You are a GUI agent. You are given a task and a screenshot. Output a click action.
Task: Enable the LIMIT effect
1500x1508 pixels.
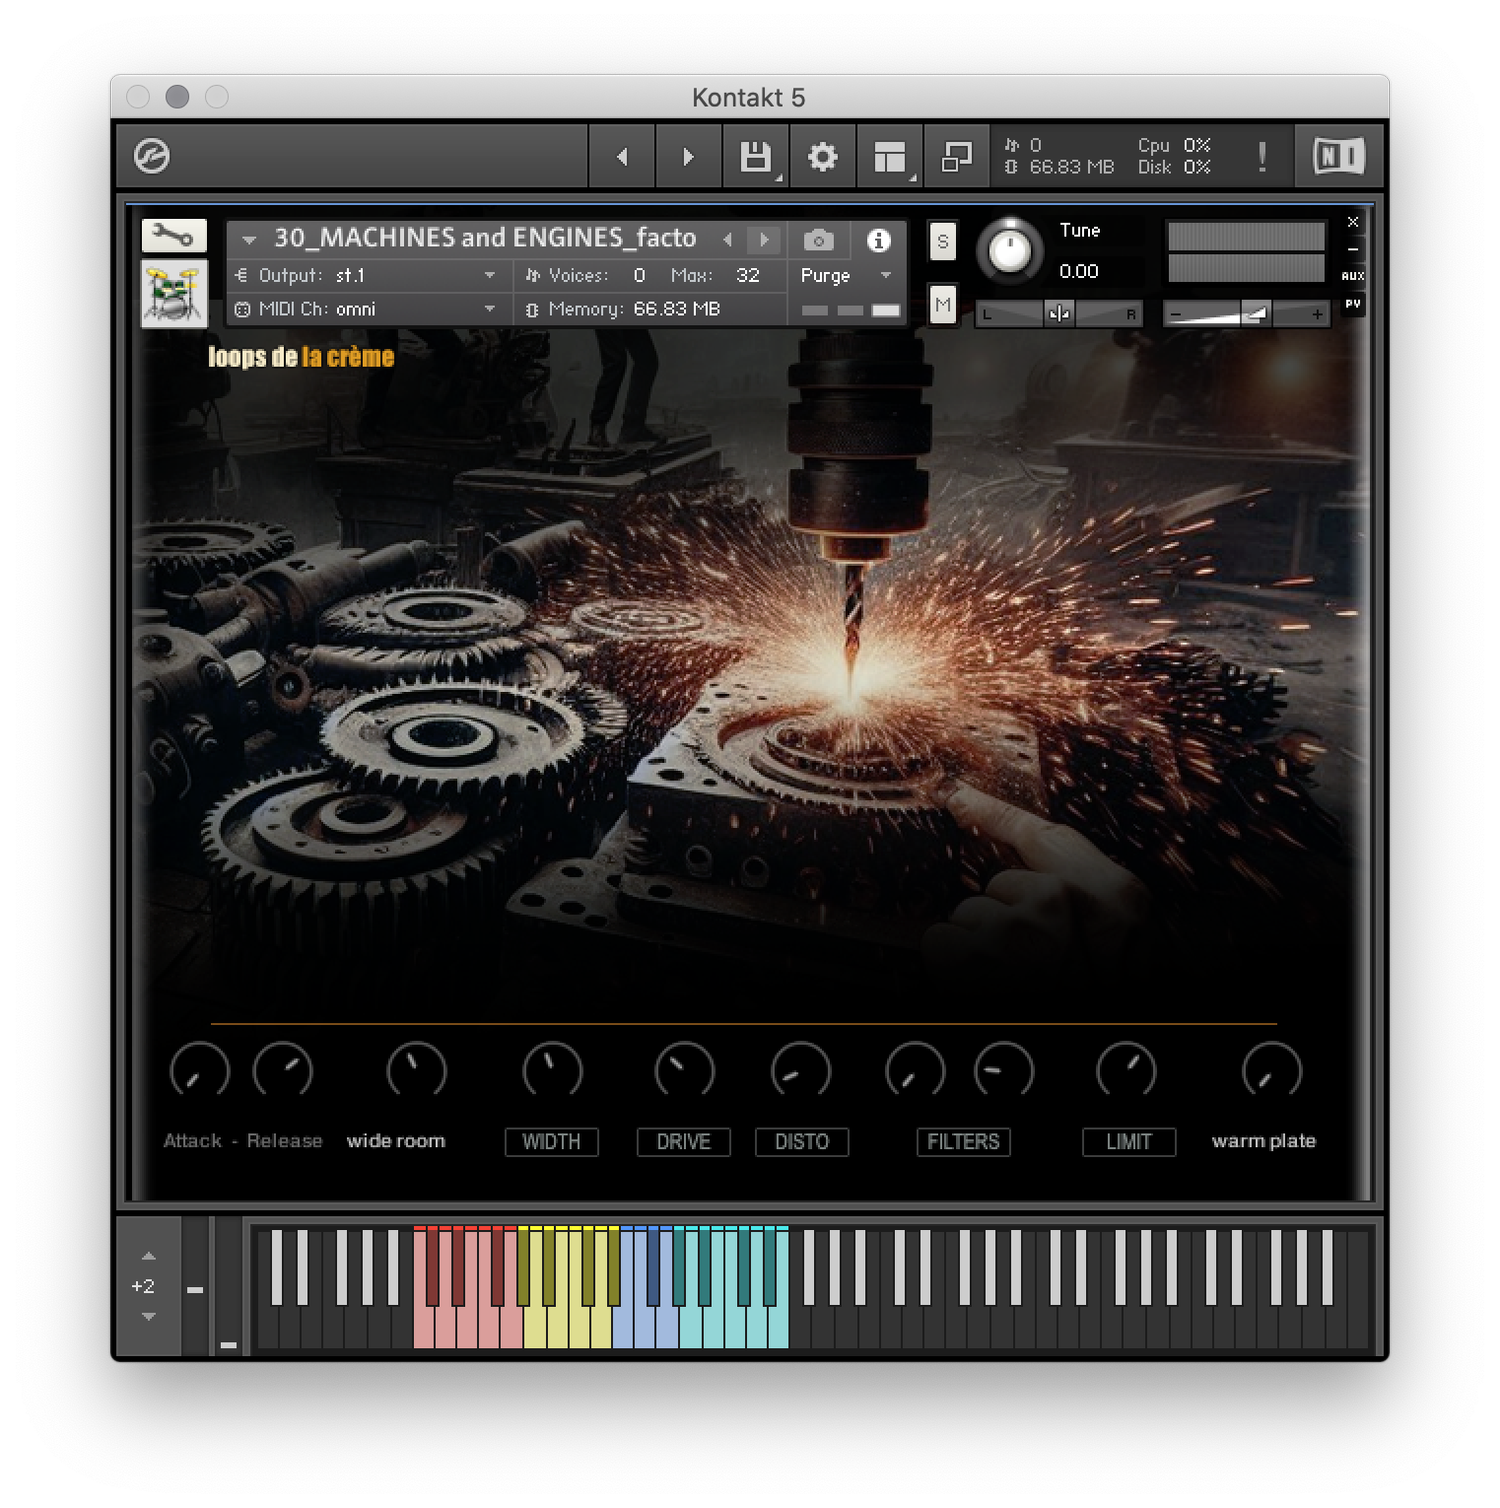coord(1128,1142)
